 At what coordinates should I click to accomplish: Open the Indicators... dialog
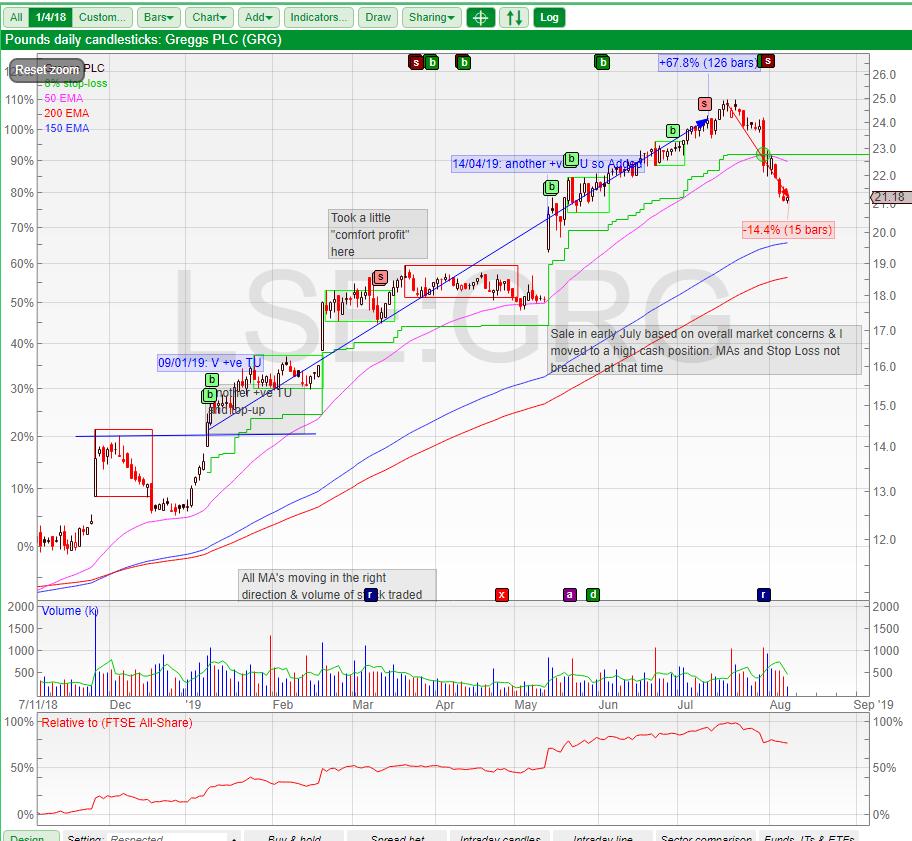(x=318, y=17)
